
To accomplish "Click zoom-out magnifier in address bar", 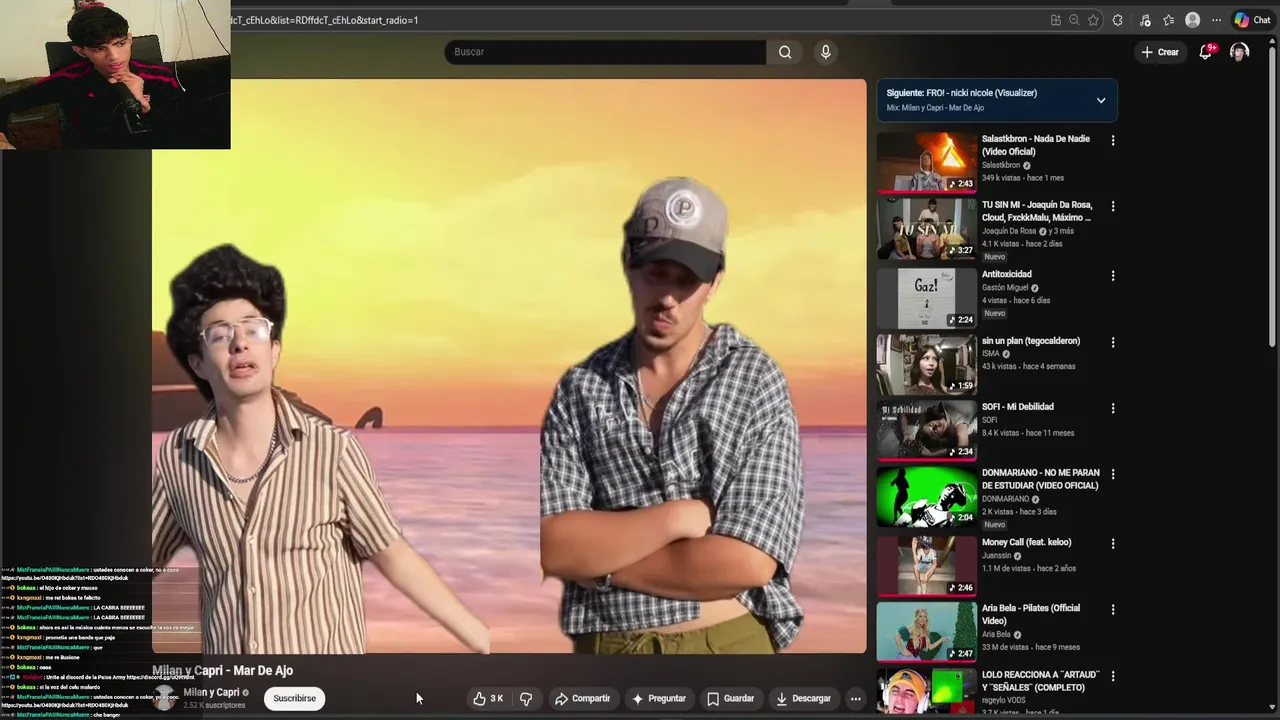I will [x=1074, y=20].
